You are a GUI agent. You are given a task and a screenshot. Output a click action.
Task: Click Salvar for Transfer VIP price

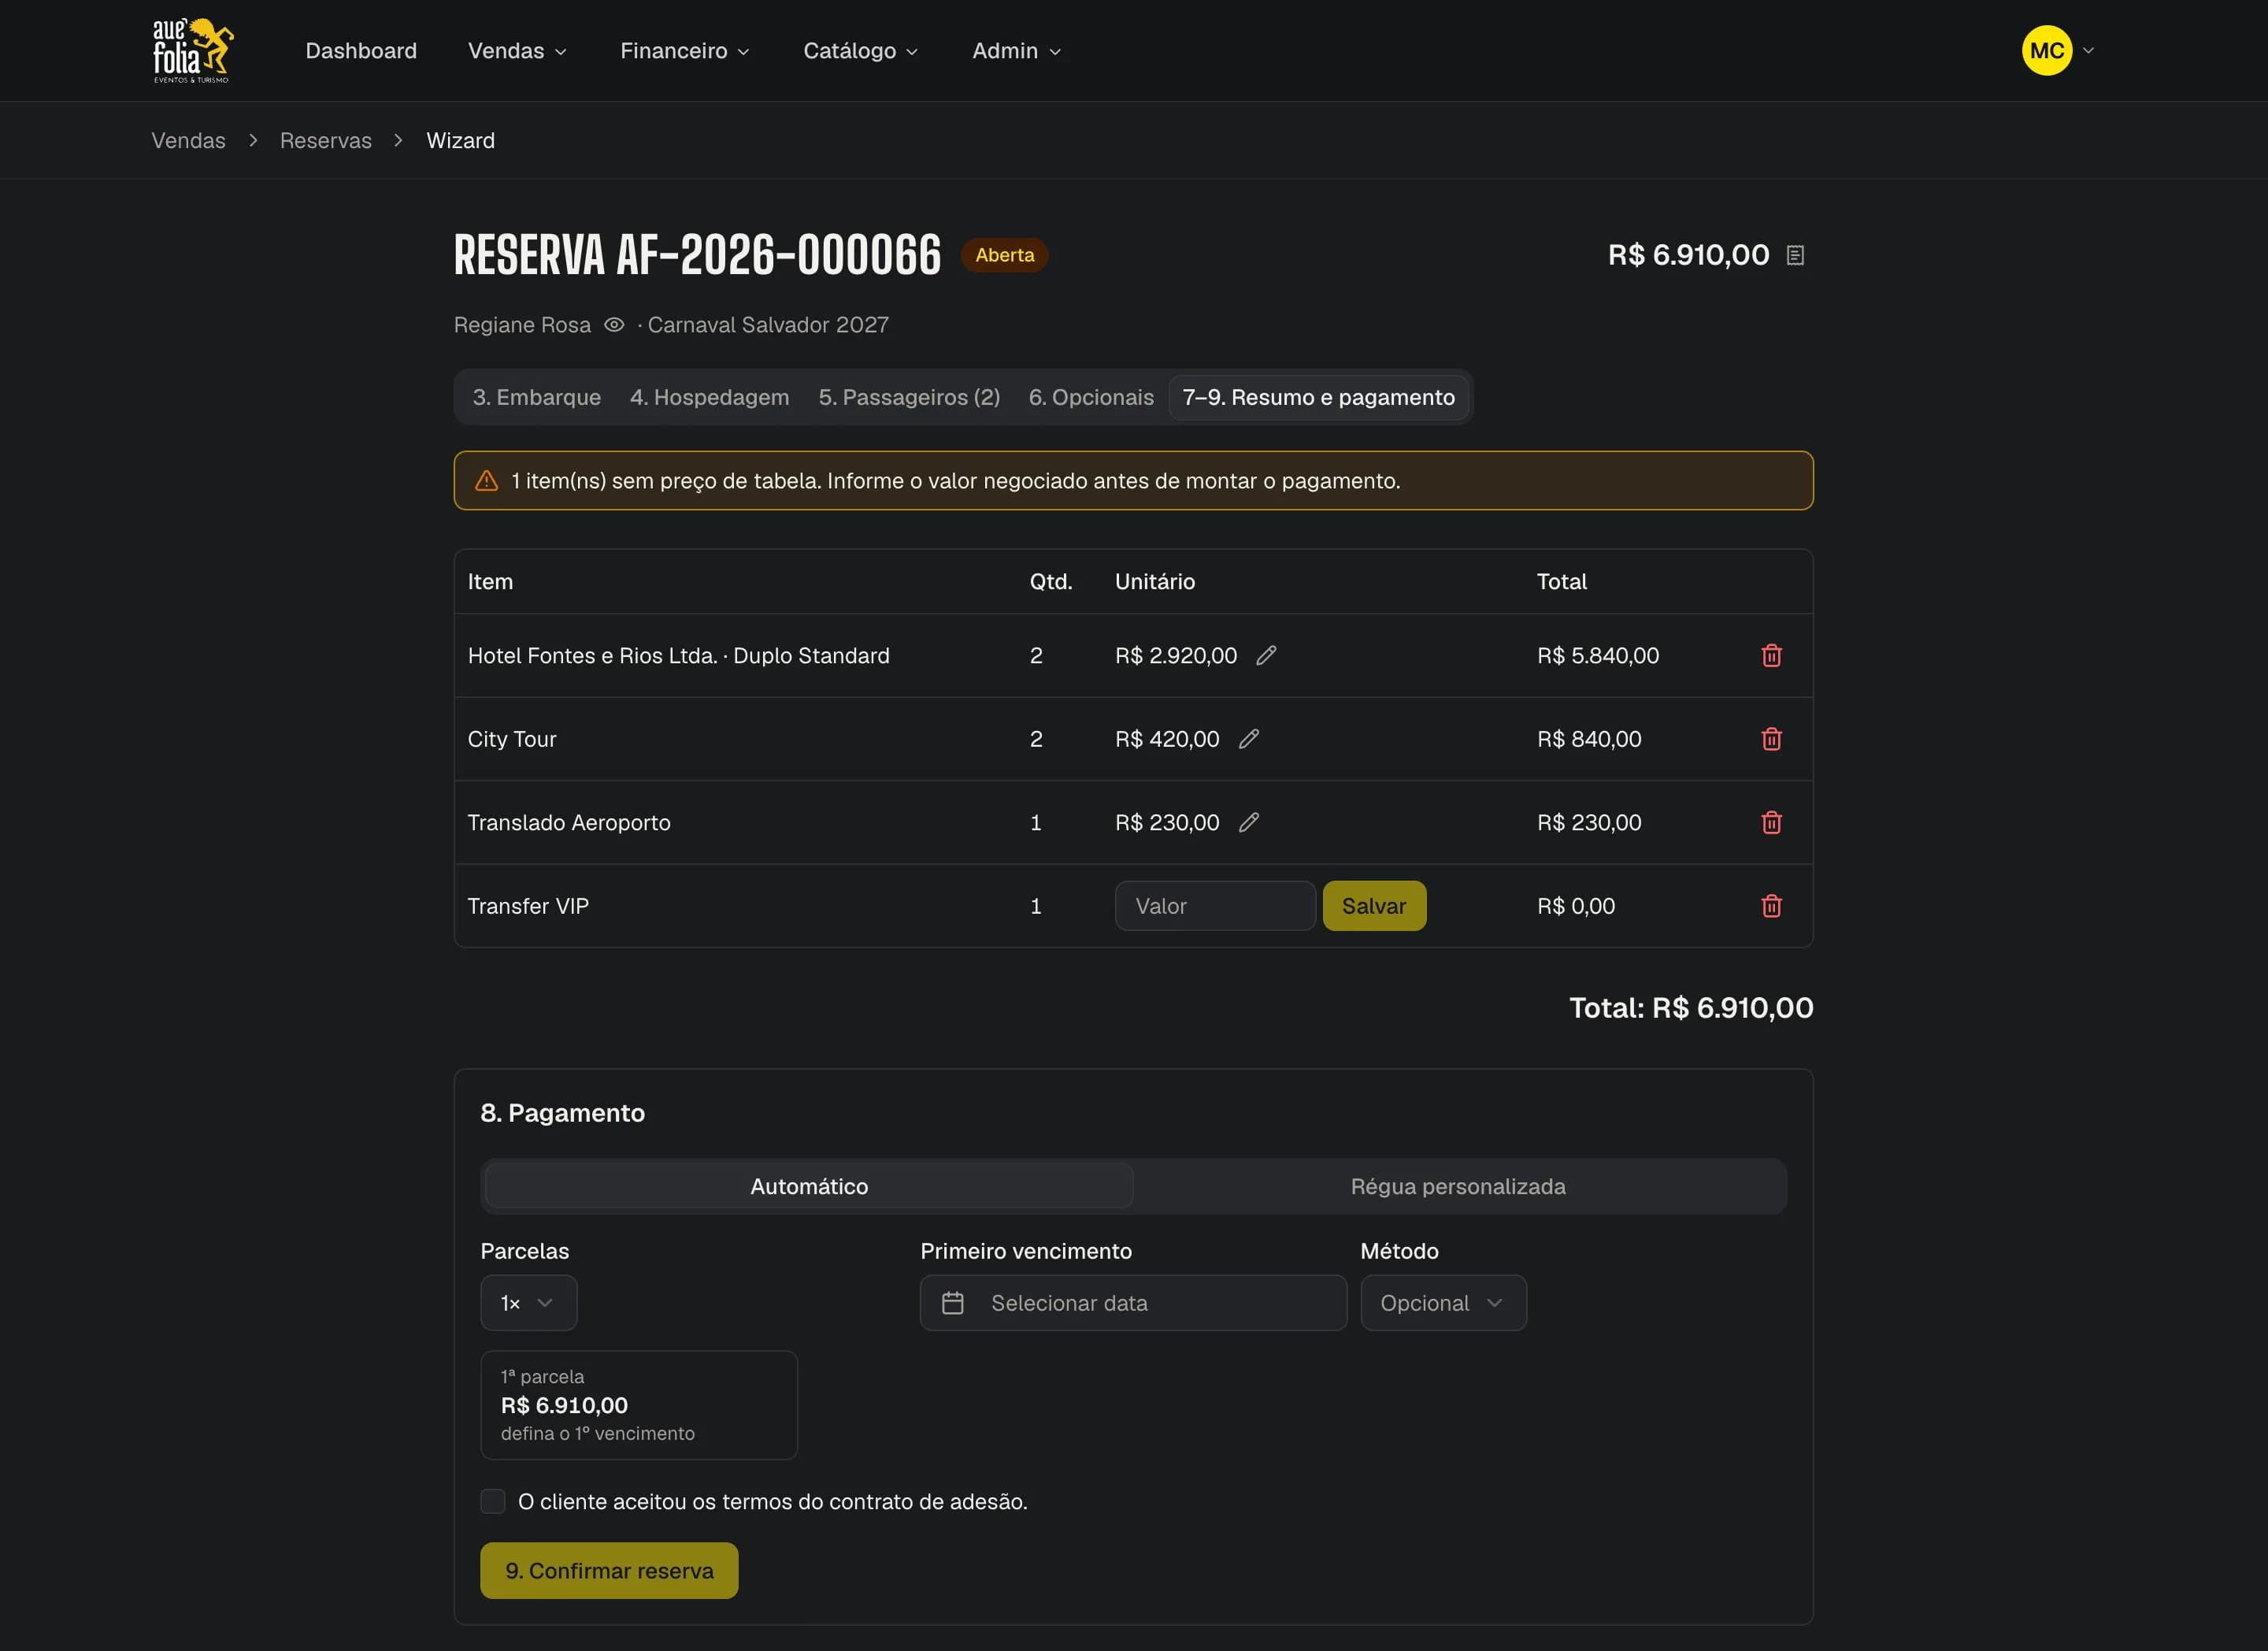tap(1374, 906)
